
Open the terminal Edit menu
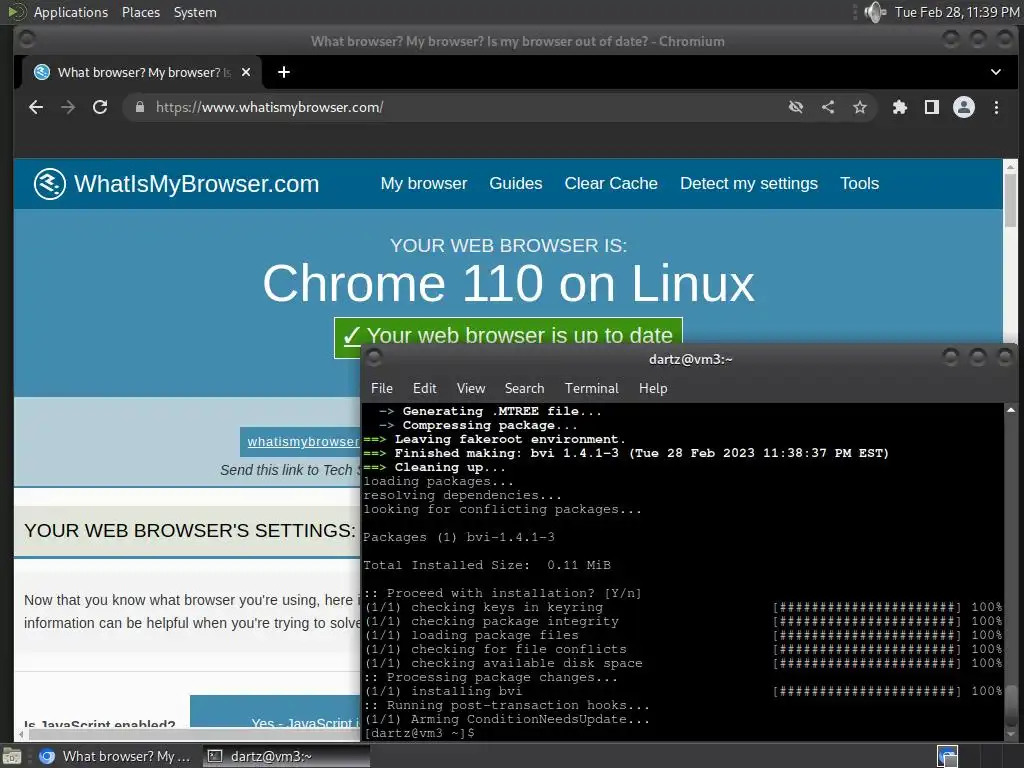tap(424, 388)
